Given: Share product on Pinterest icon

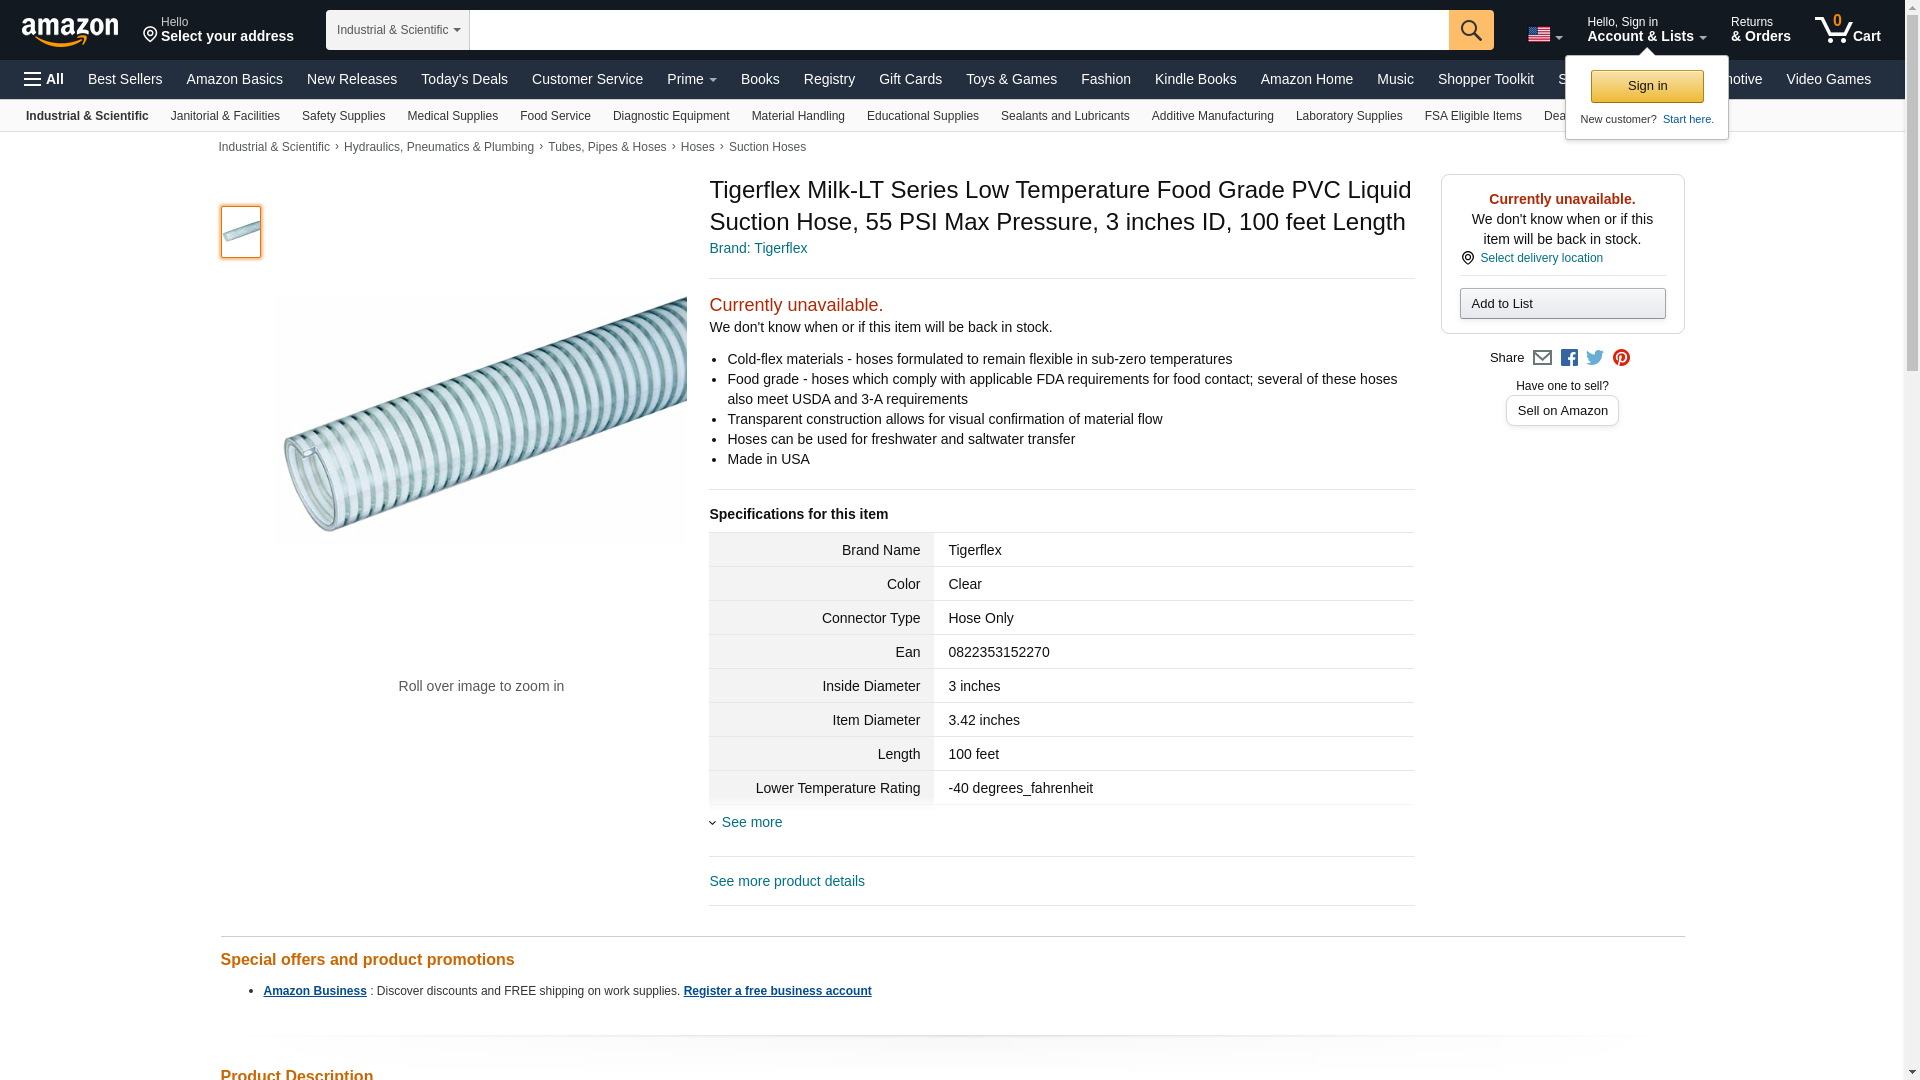Looking at the screenshot, I should click(1621, 358).
